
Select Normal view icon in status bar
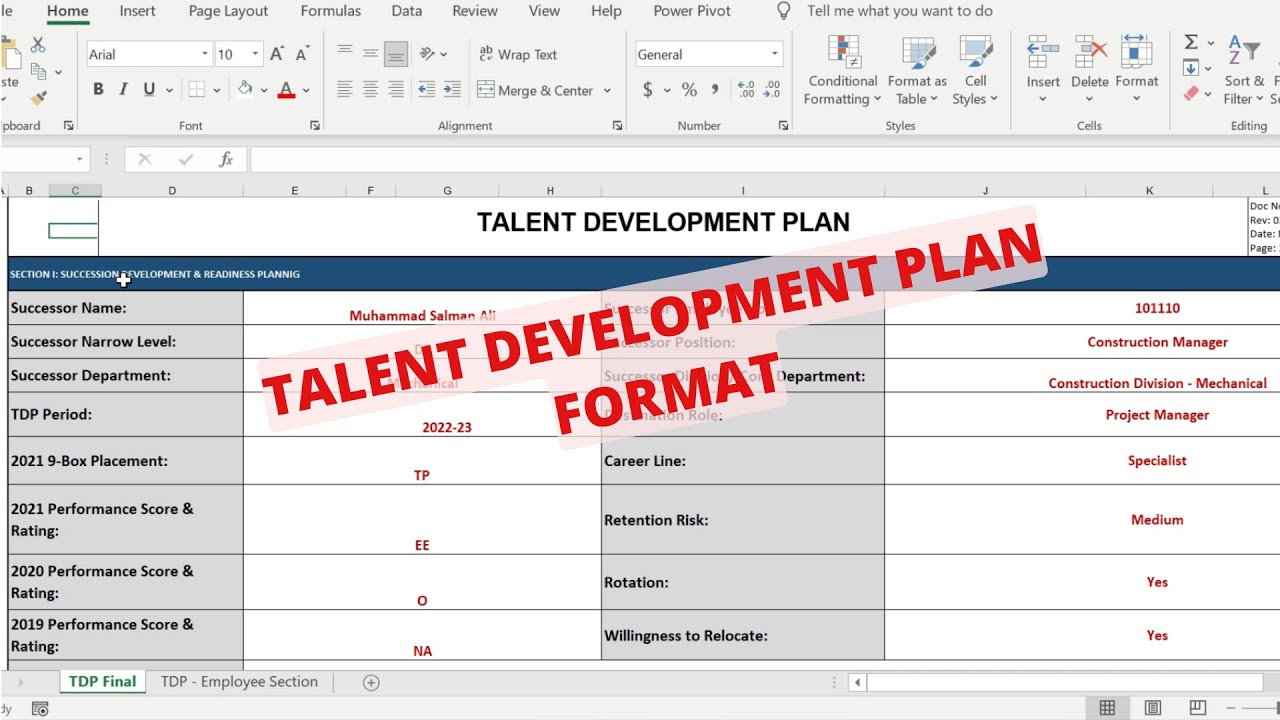1107,708
